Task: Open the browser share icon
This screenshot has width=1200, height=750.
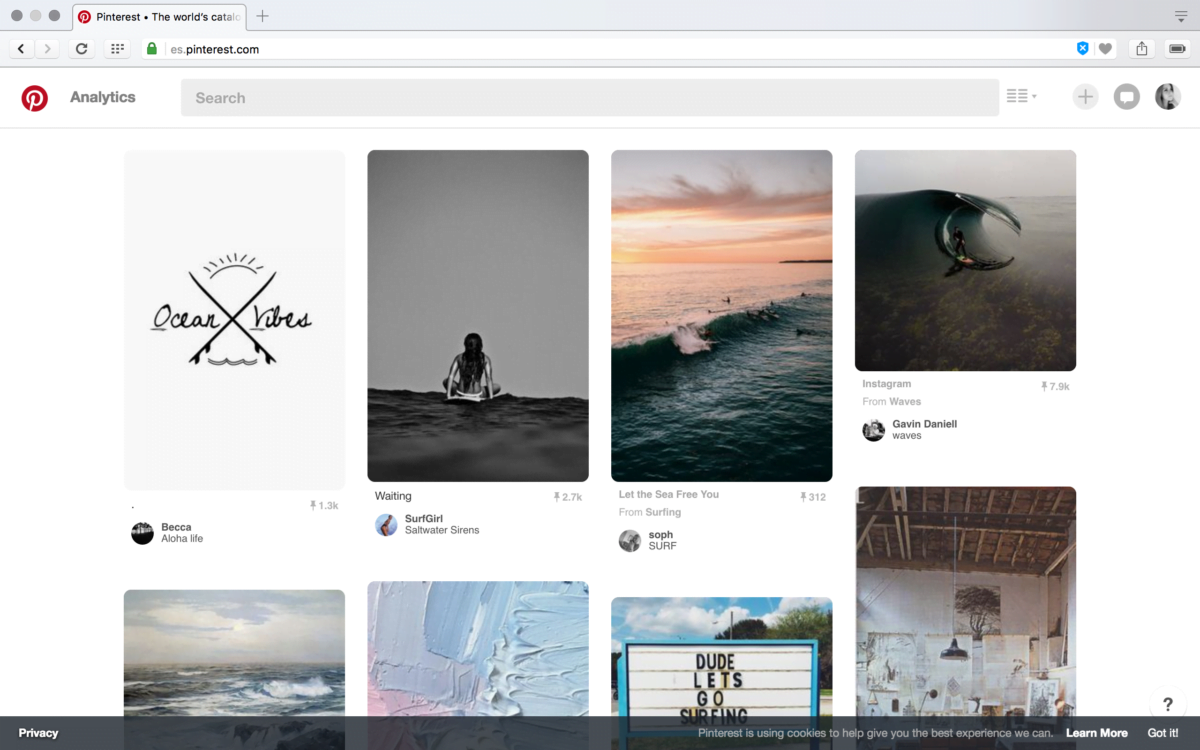Action: pyautogui.click(x=1142, y=49)
